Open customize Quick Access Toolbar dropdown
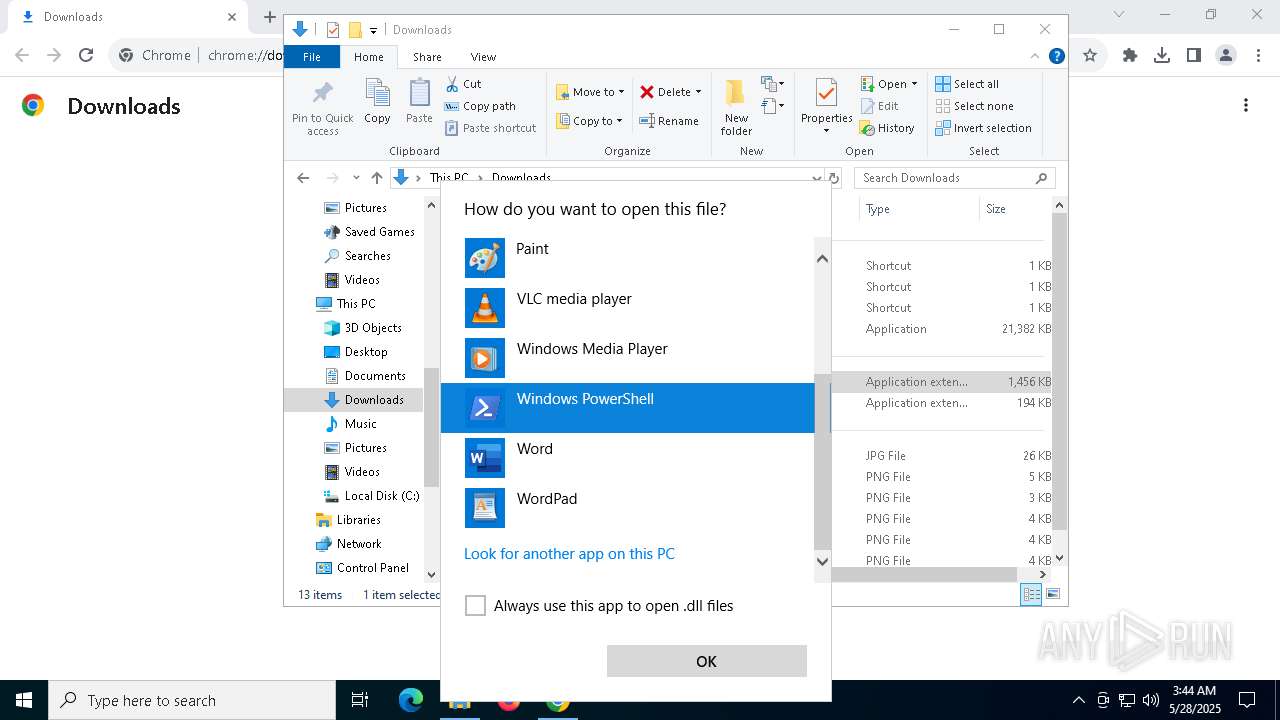The width and height of the screenshot is (1280, 720). coord(373,30)
